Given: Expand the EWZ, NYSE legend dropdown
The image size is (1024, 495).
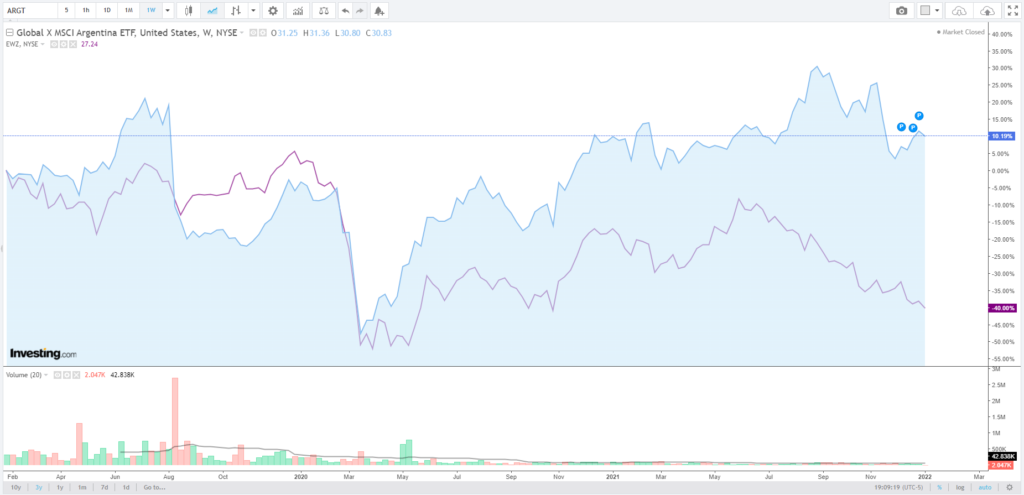Looking at the screenshot, I should pyautogui.click(x=42, y=44).
